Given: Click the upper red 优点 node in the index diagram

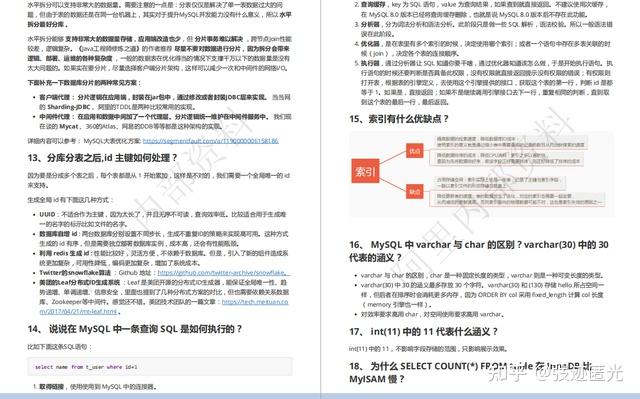Looking at the screenshot, I should (415, 151).
